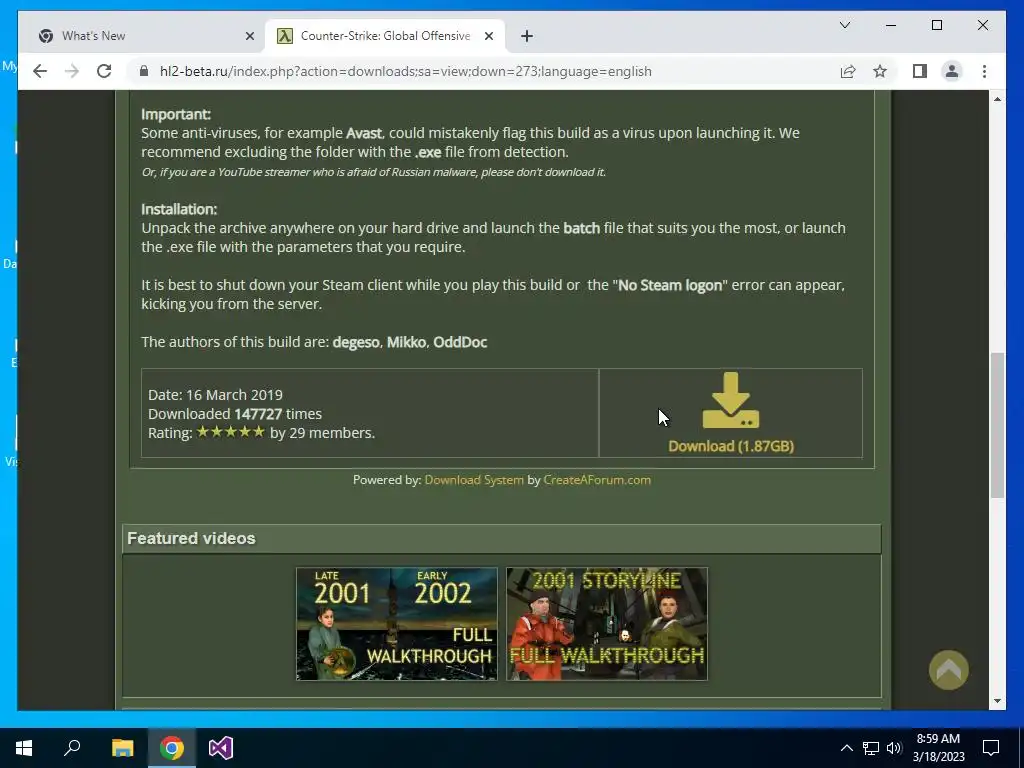Click the Installation: heading
This screenshot has width=1024, height=768.
(x=179, y=209)
